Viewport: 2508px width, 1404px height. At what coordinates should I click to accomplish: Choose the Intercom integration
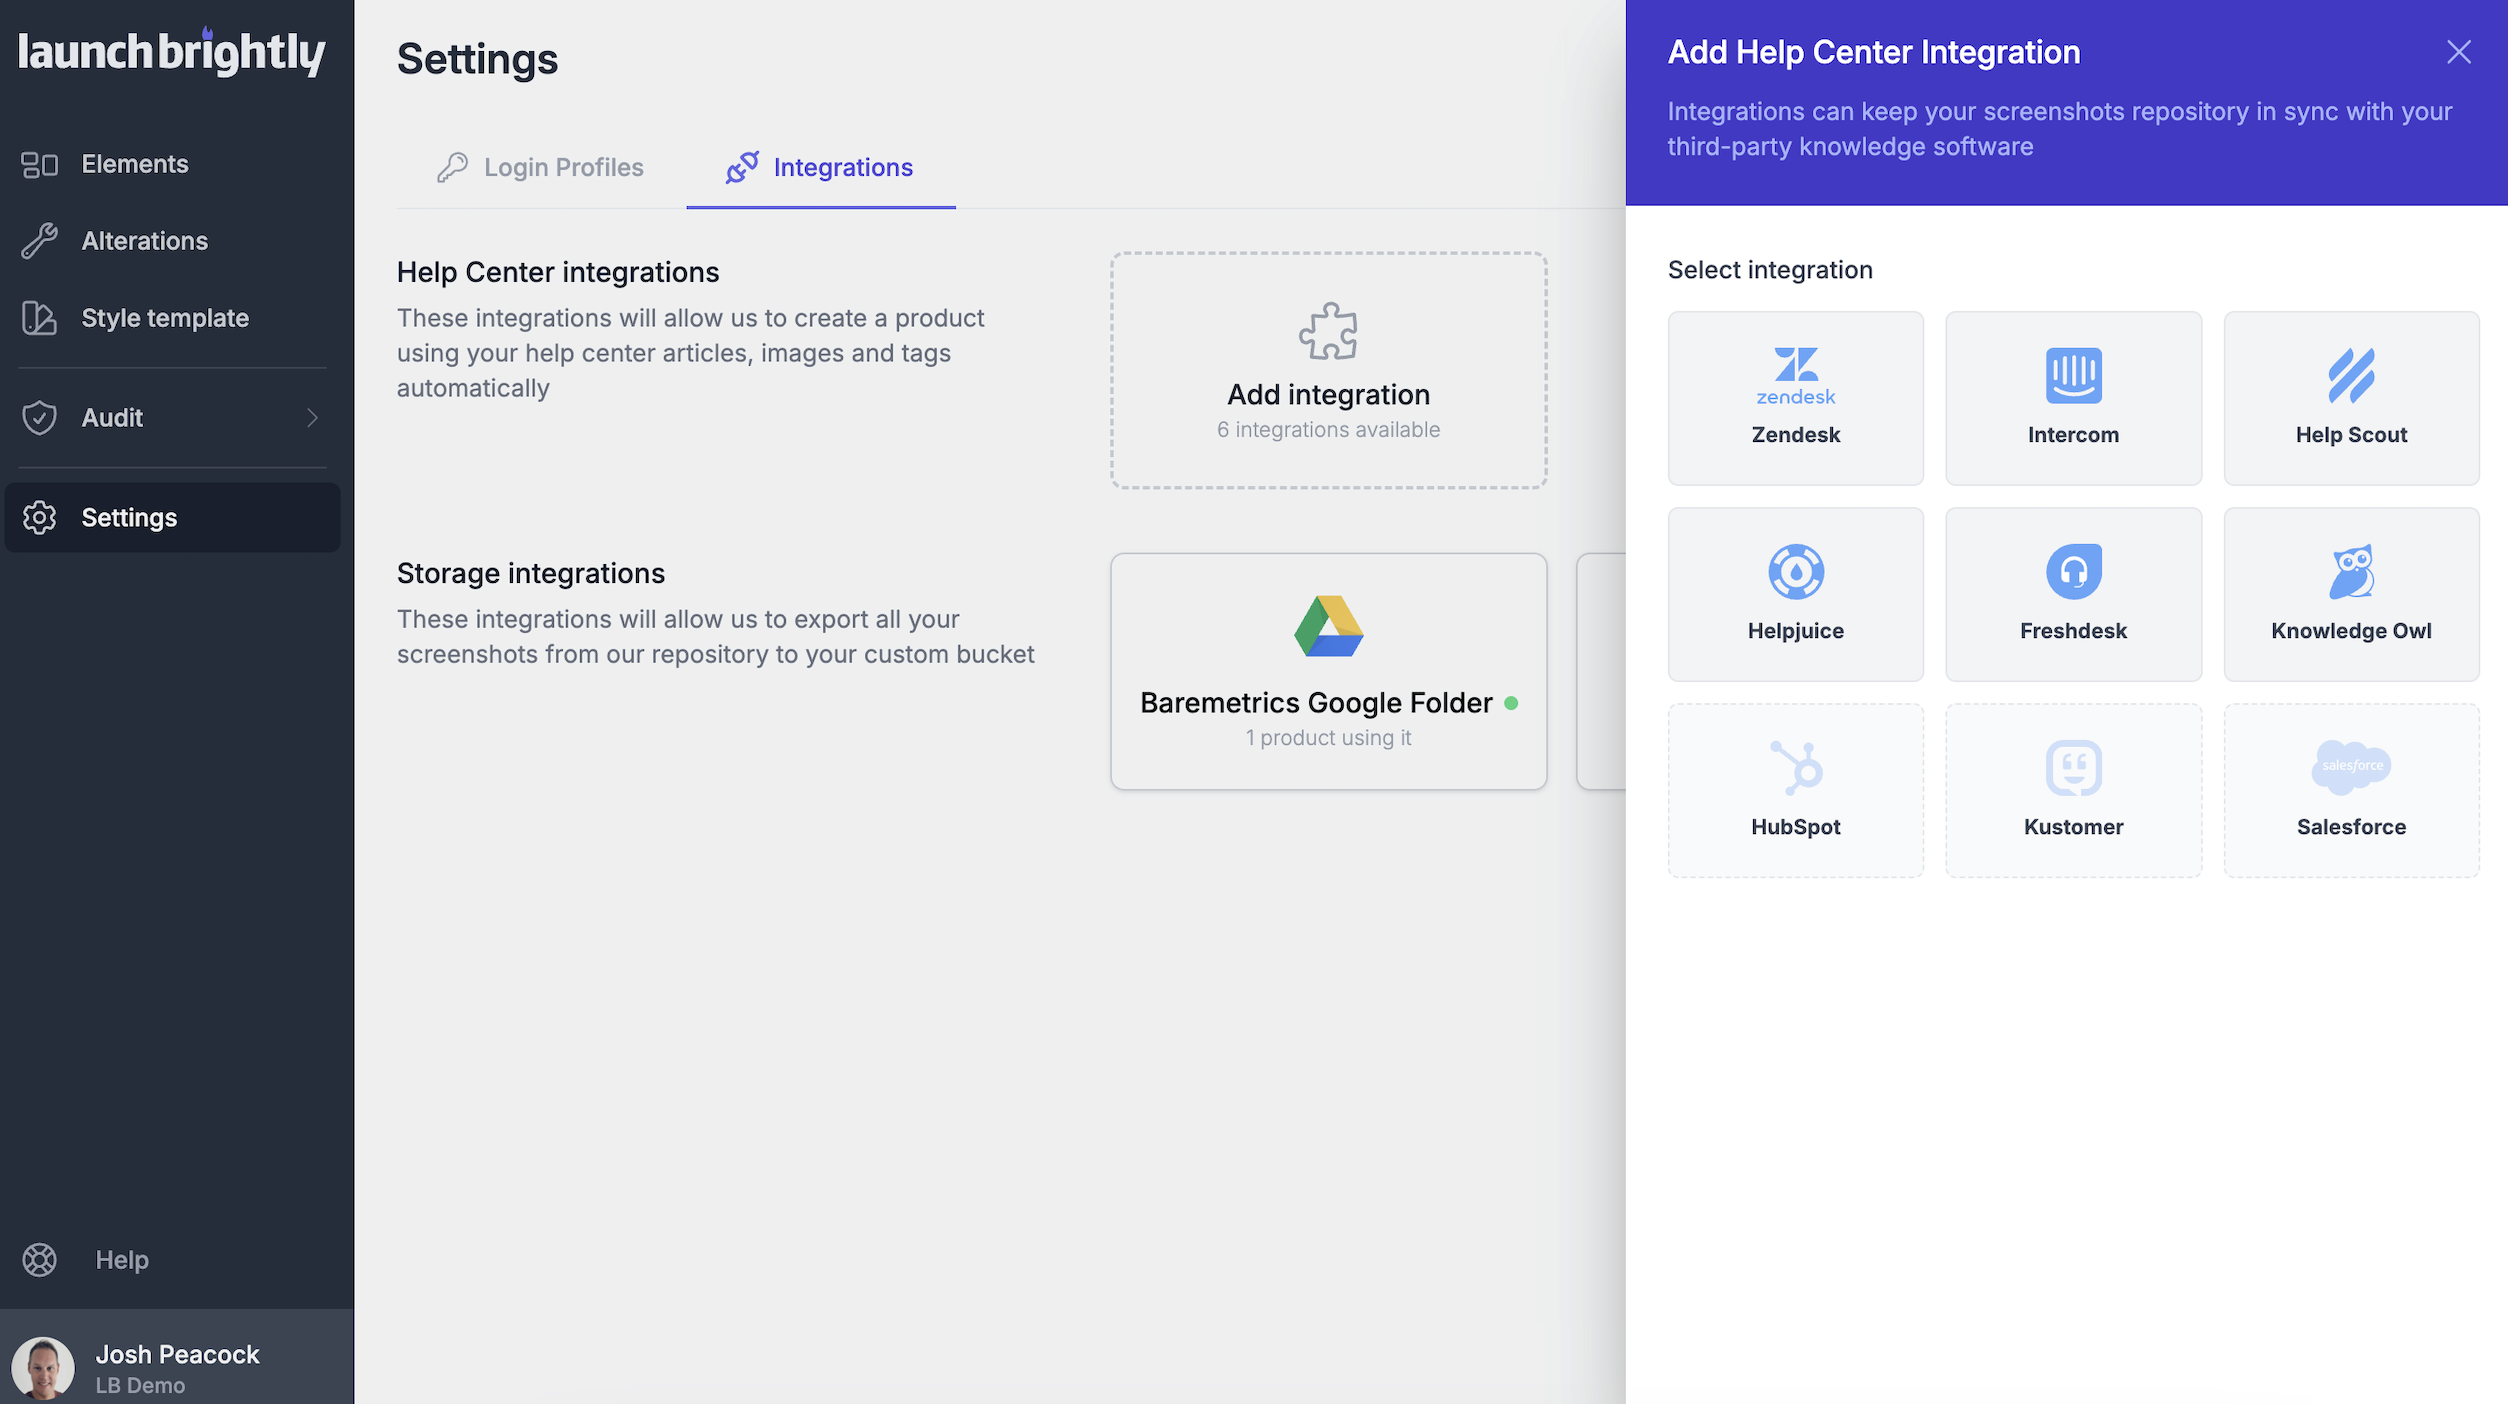2073,398
